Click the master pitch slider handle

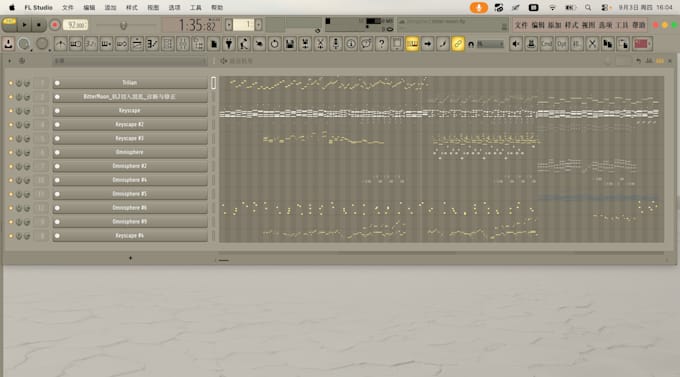tap(124, 26)
